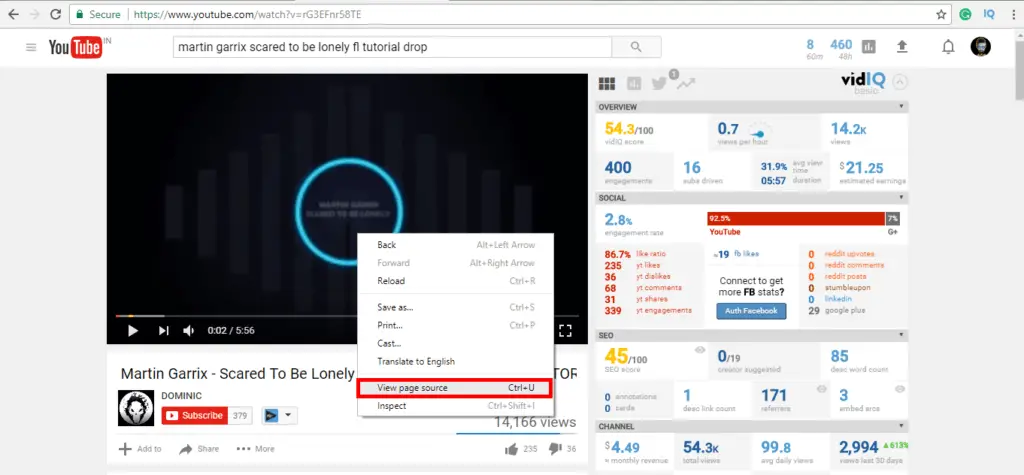This screenshot has height=475, width=1024.
Task: Focus the YouTube search input field
Action: pos(392,47)
